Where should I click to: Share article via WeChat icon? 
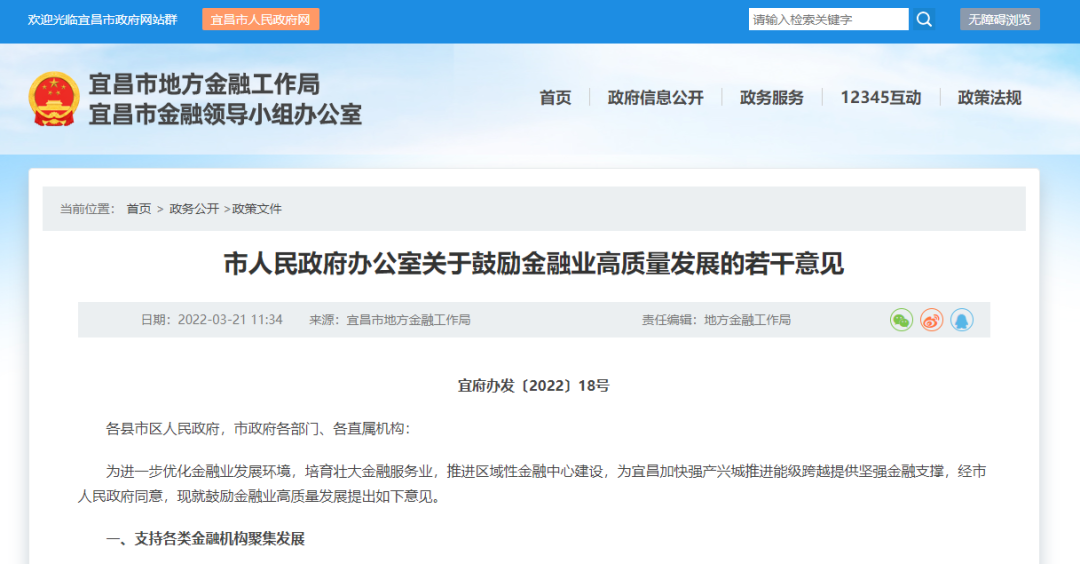tap(902, 320)
